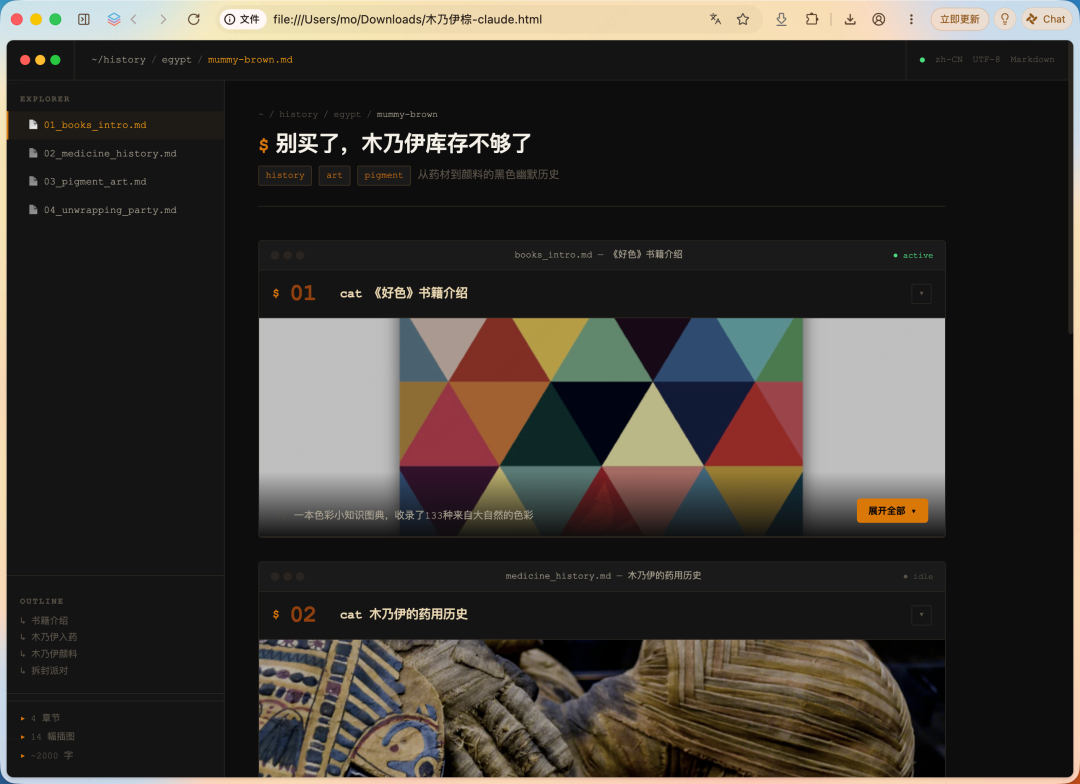Click 展开全部 expand all button
This screenshot has height=784, width=1080.
point(892,510)
